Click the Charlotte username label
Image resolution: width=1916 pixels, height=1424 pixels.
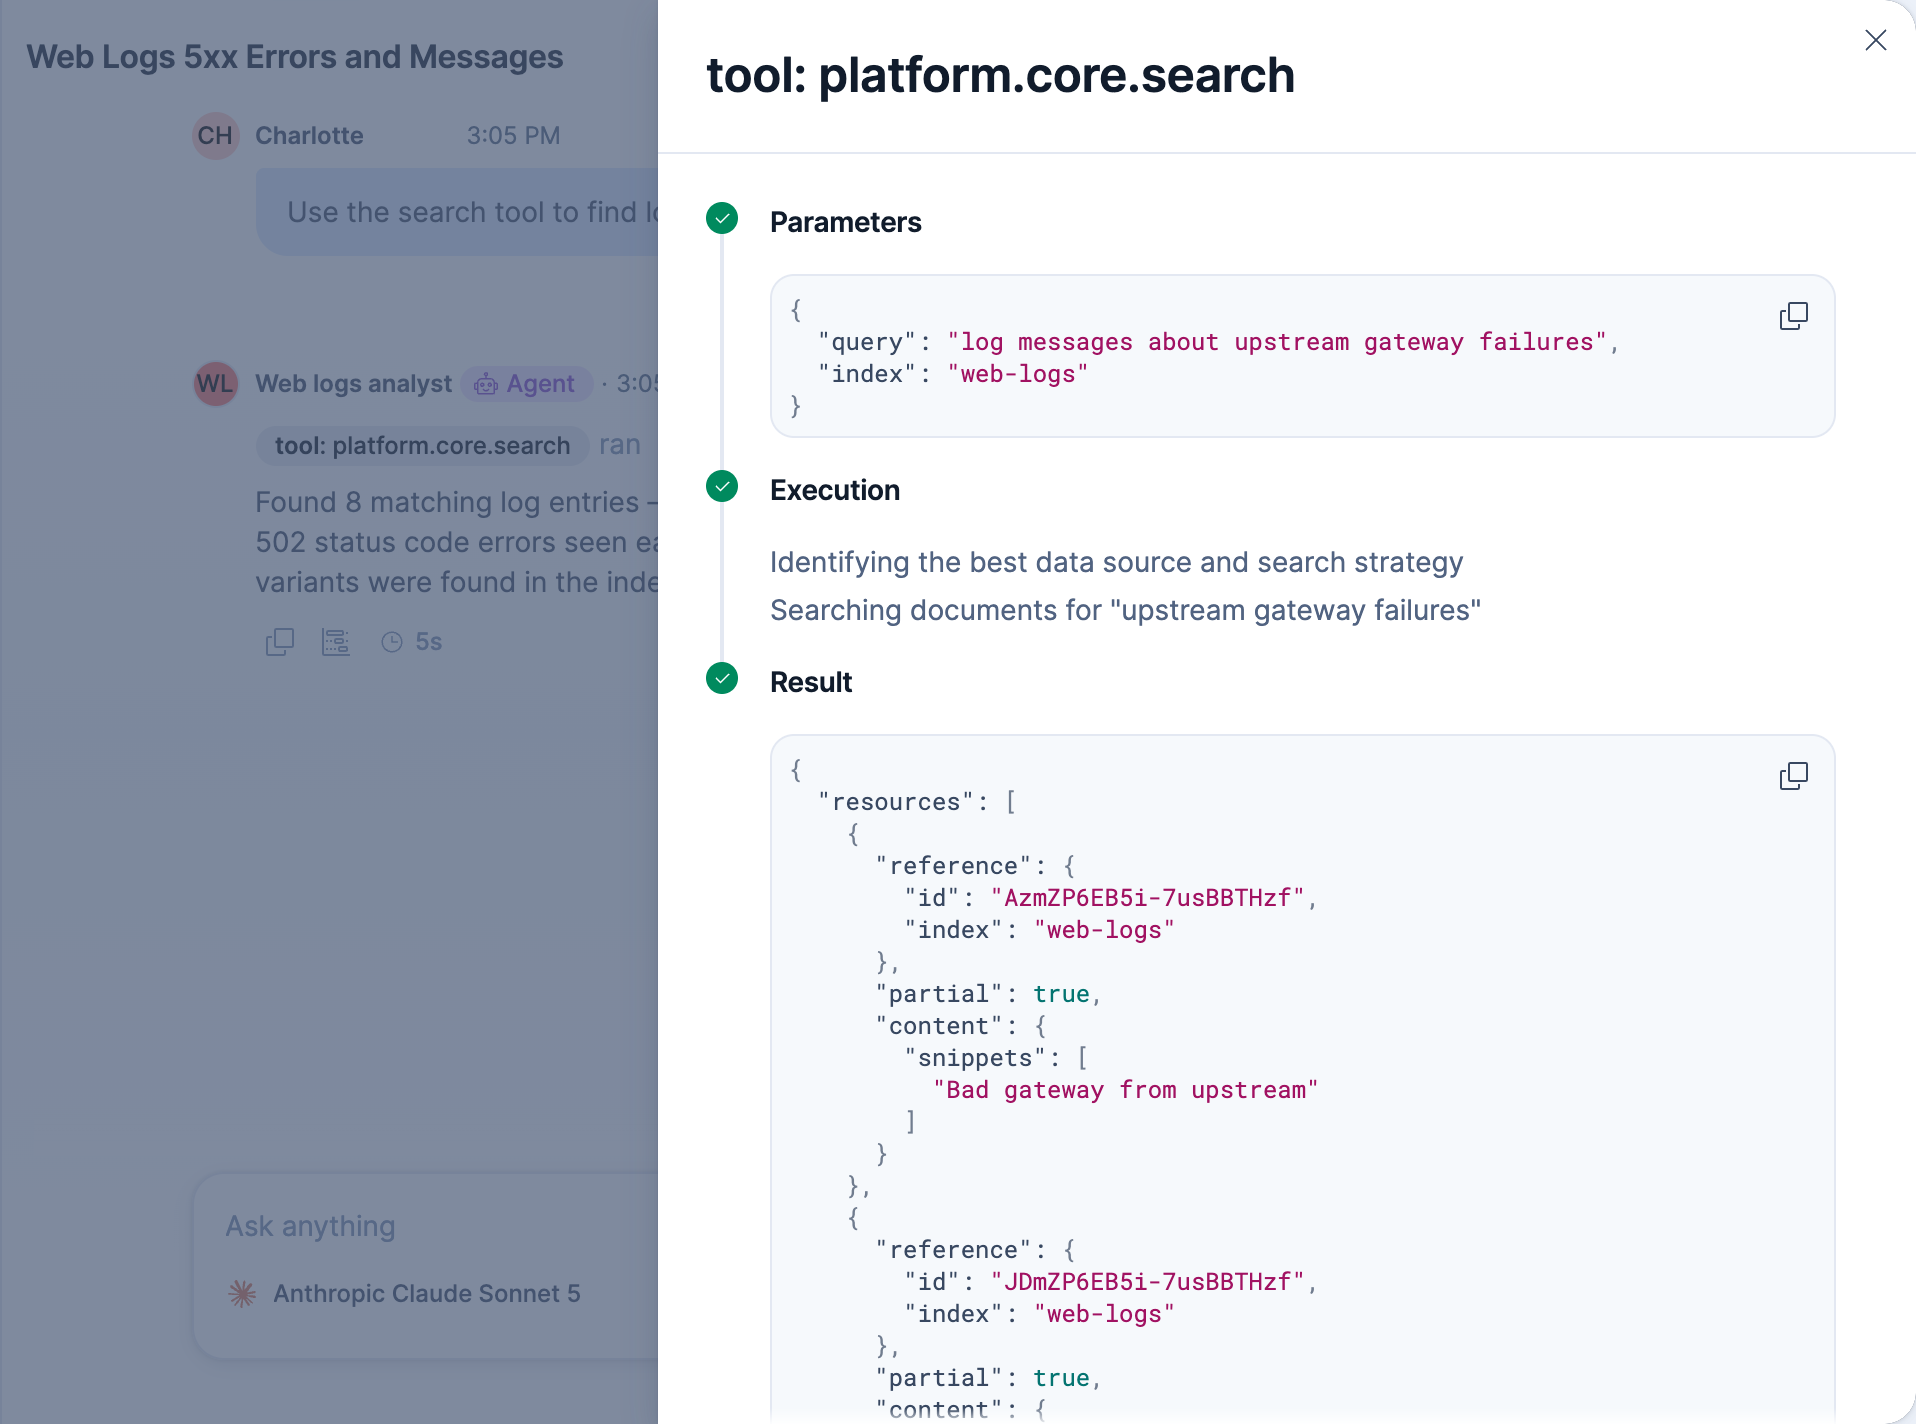pos(309,136)
